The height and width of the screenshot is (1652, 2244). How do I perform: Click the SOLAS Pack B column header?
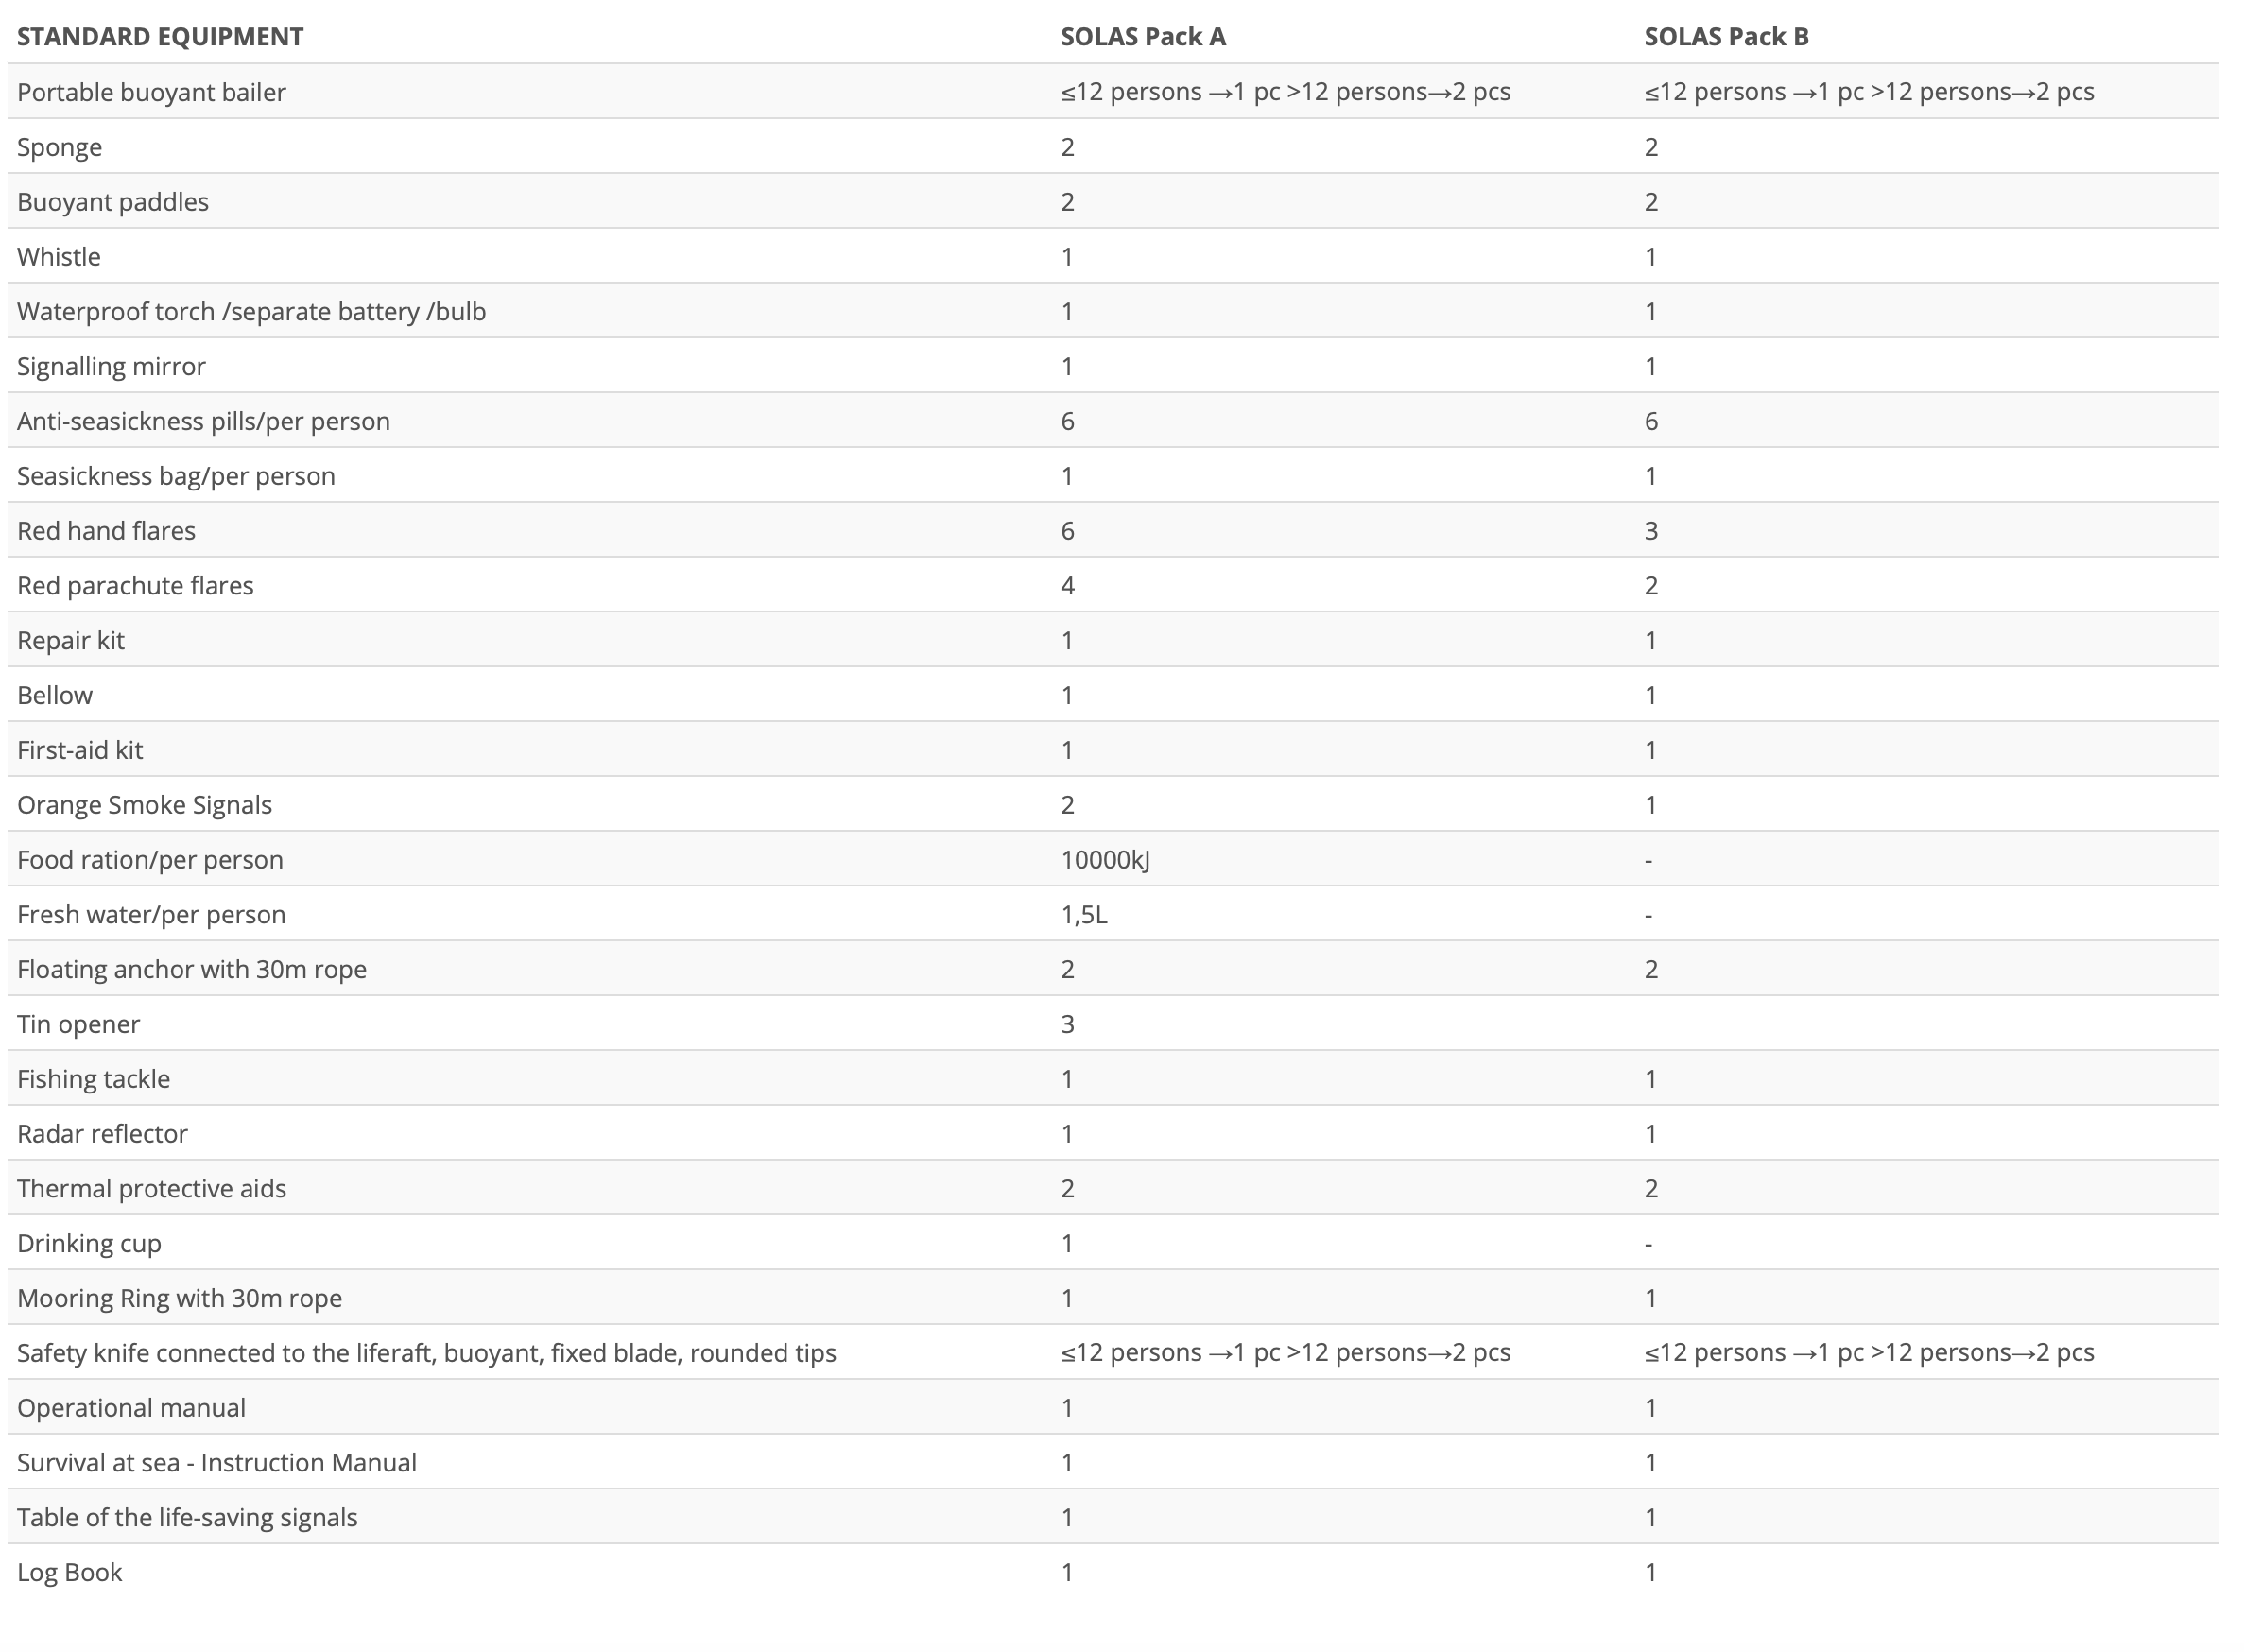[x=1726, y=37]
